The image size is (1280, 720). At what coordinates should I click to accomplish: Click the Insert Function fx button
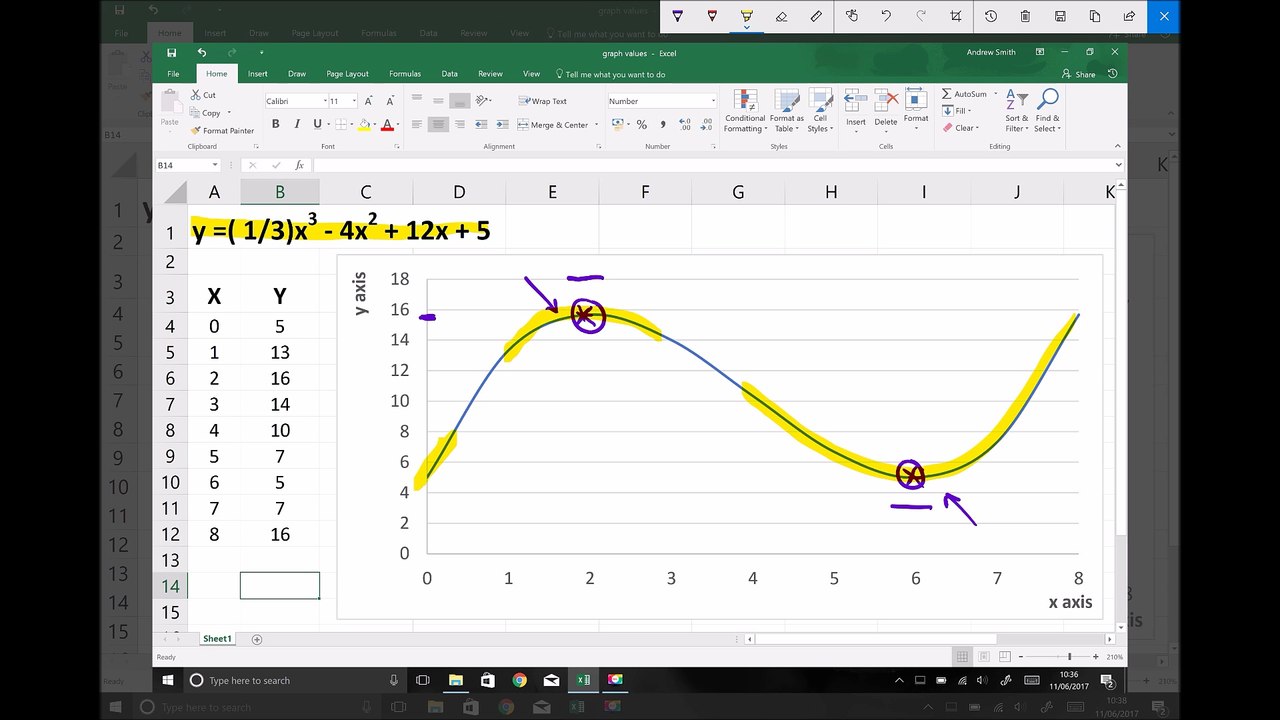(x=299, y=165)
